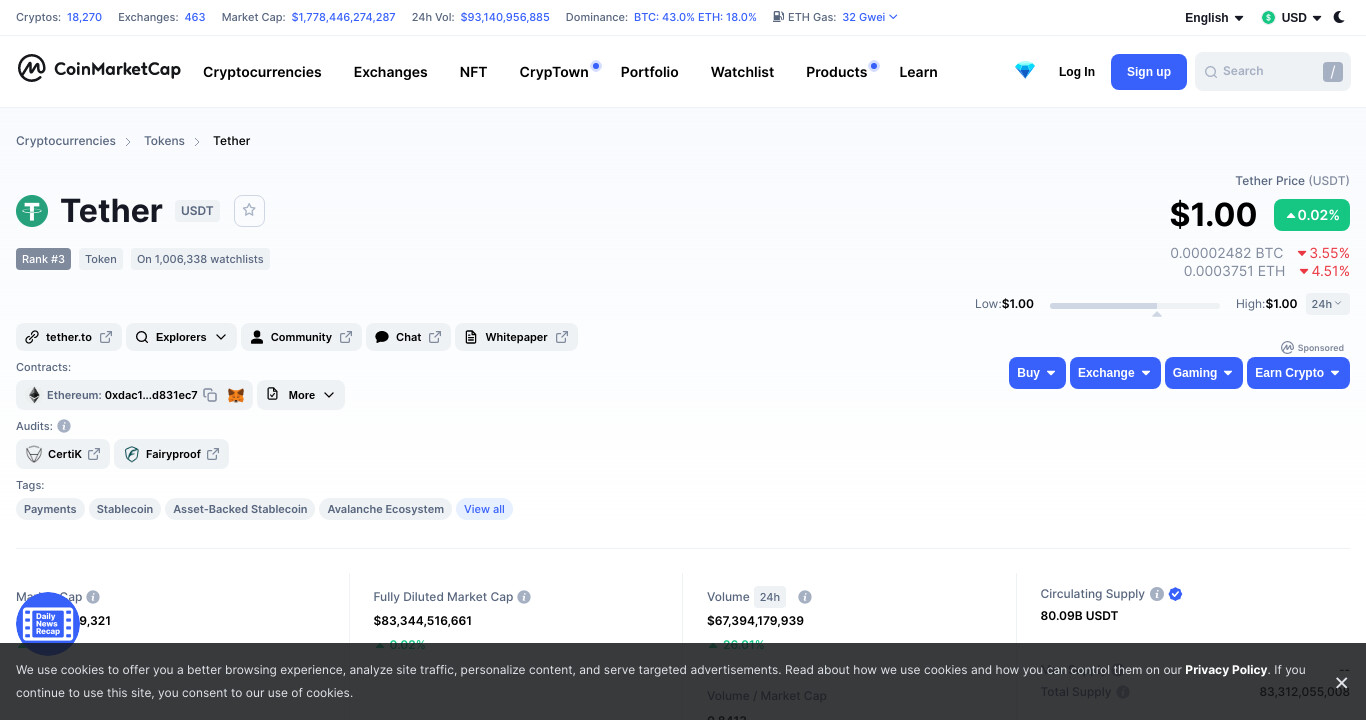1366x720 pixels.
Task: Click Circulating Supply verified badge
Action: [x=1176, y=594]
